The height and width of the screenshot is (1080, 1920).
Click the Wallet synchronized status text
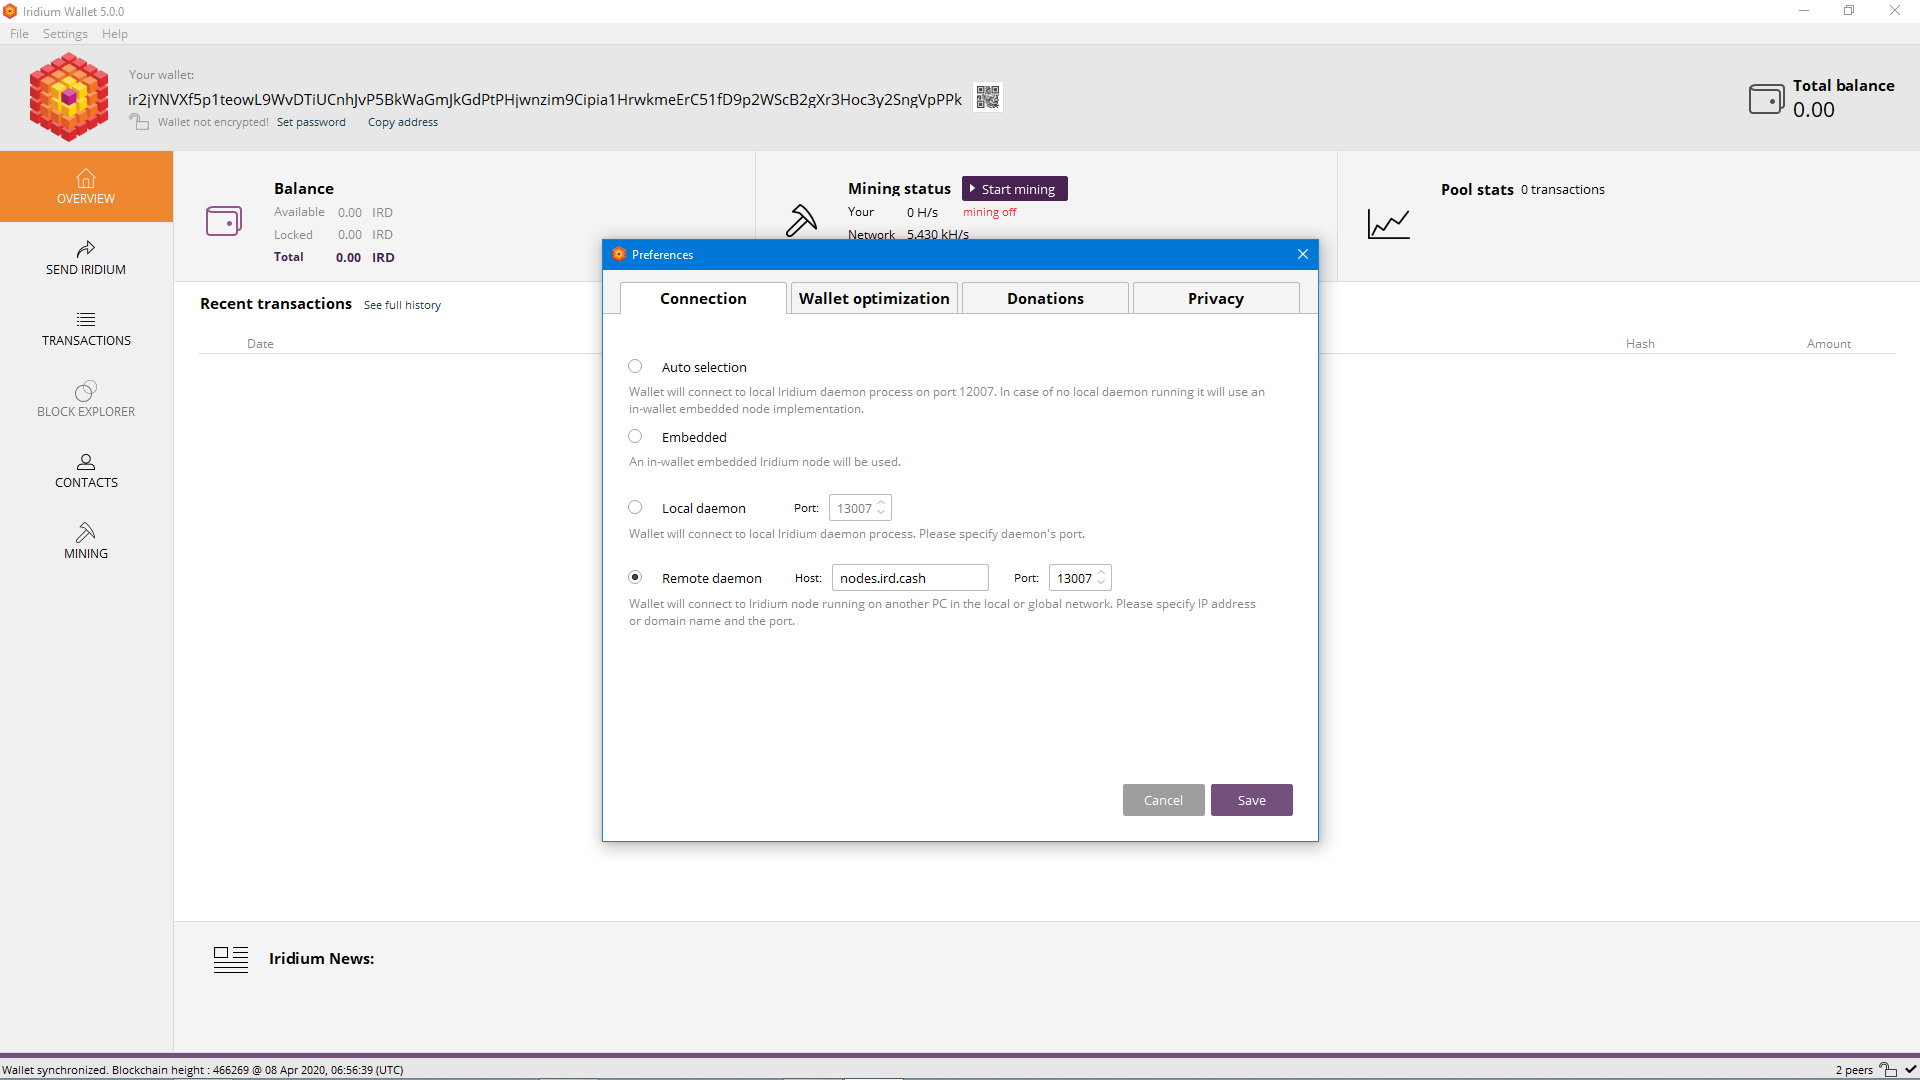pyautogui.click(x=203, y=1070)
